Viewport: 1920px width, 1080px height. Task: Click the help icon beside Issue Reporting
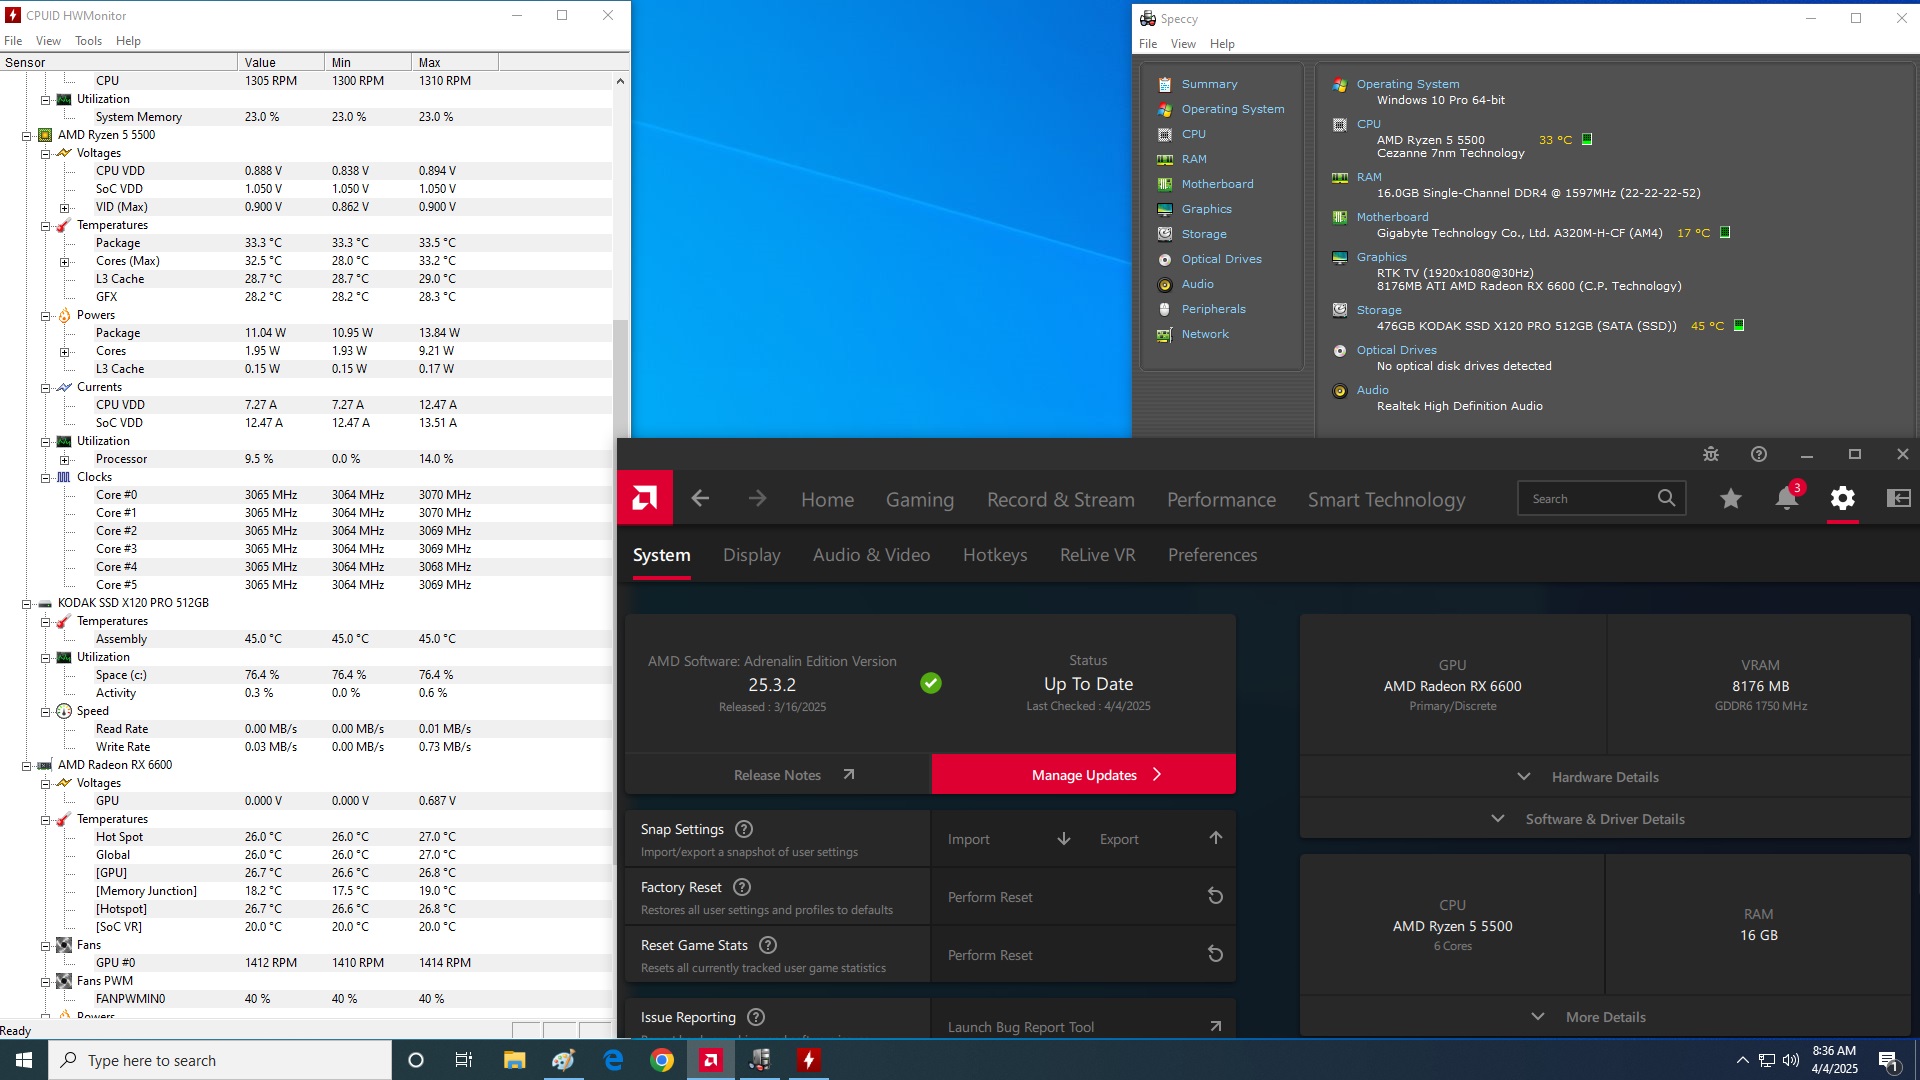[756, 1017]
